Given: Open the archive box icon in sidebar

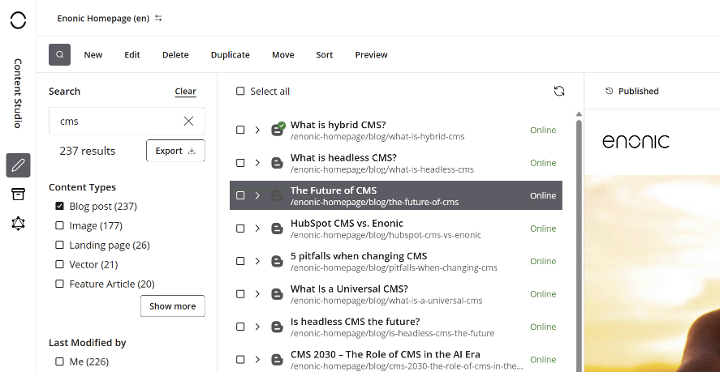Looking at the screenshot, I should 18,194.
